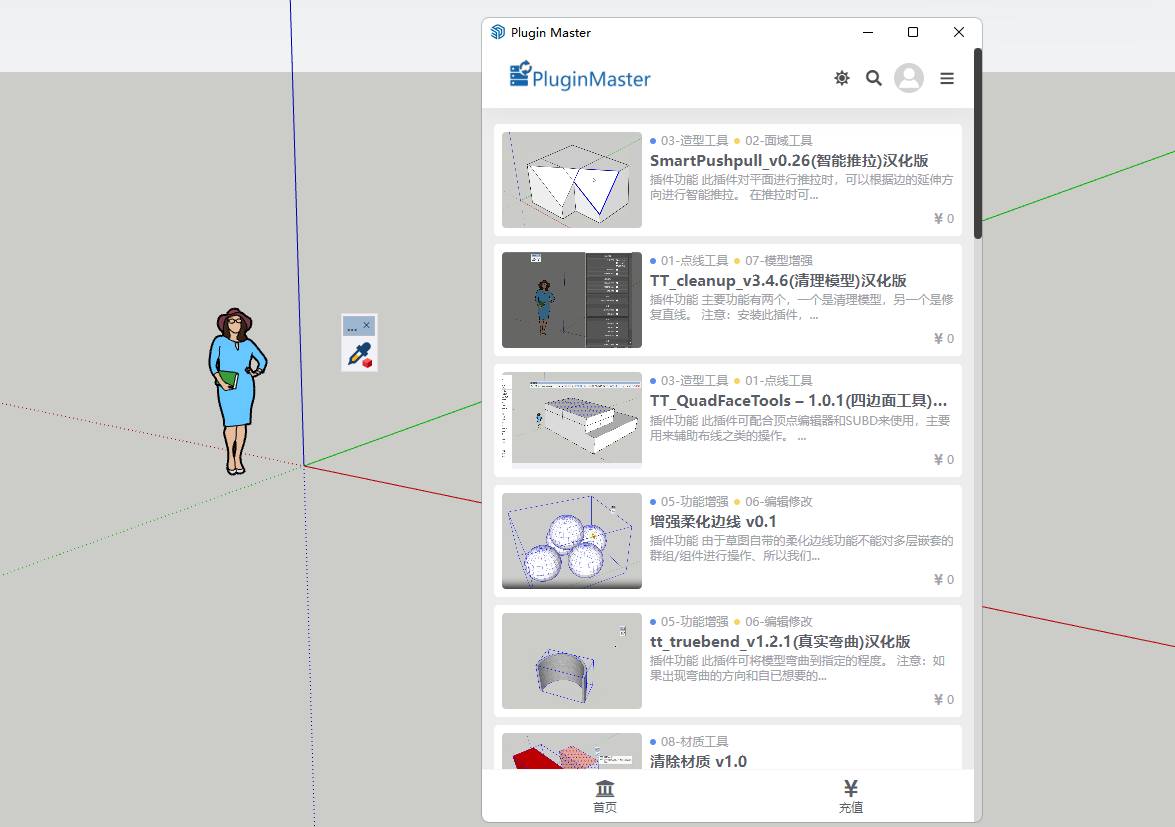Open the 充值 recharge tab
This screenshot has height=827, width=1175.
coord(851,797)
